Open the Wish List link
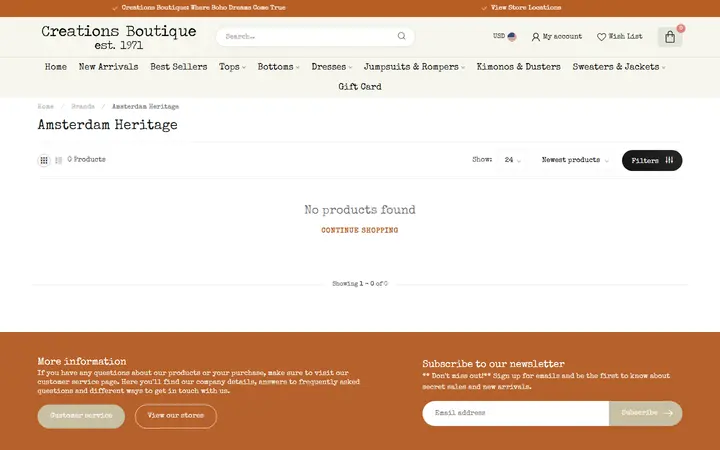This screenshot has width=720, height=450. click(619, 36)
